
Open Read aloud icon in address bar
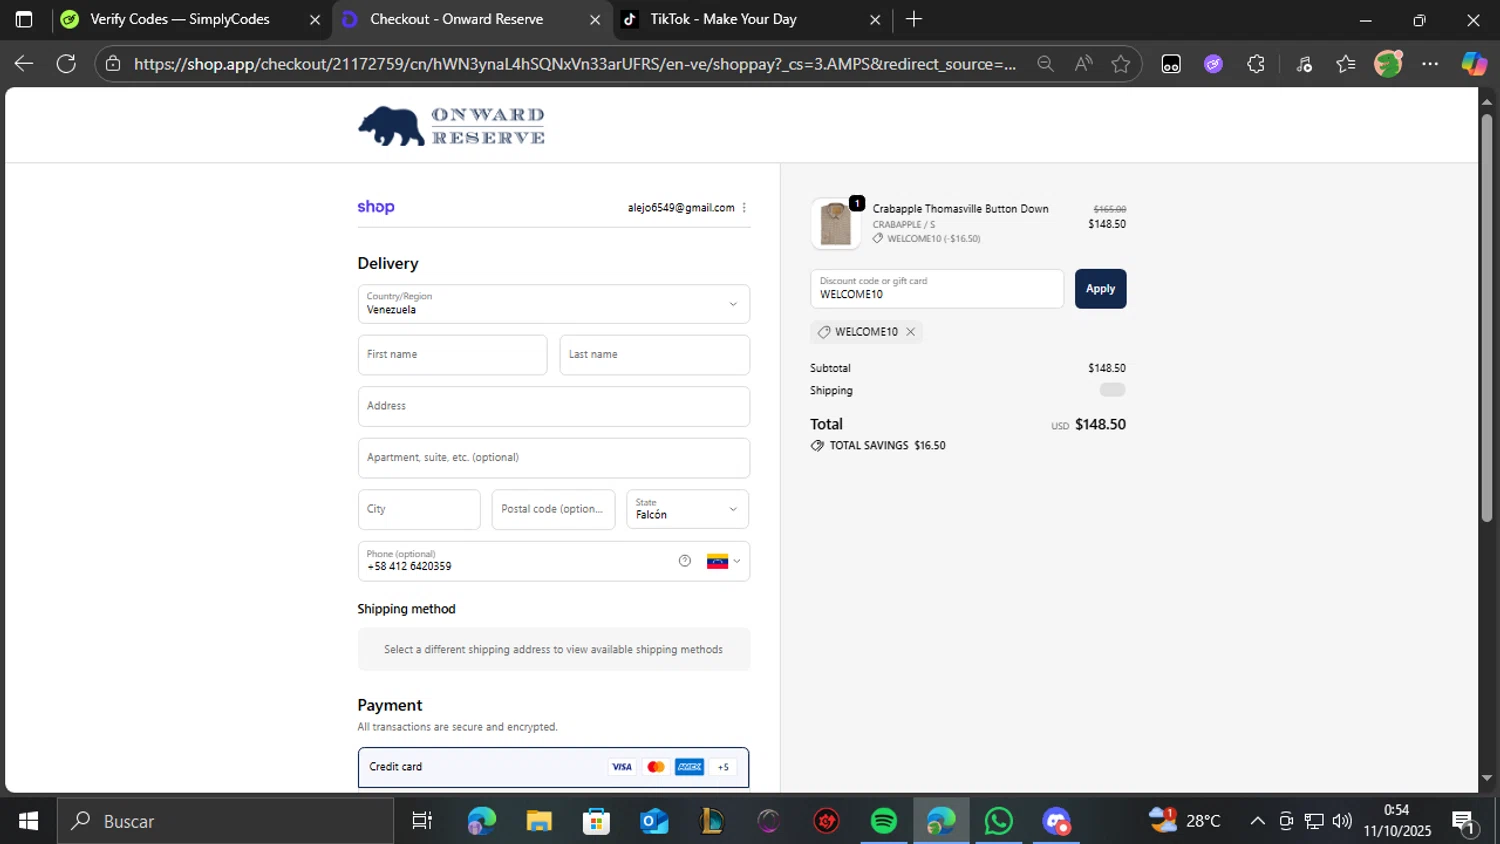(x=1083, y=64)
